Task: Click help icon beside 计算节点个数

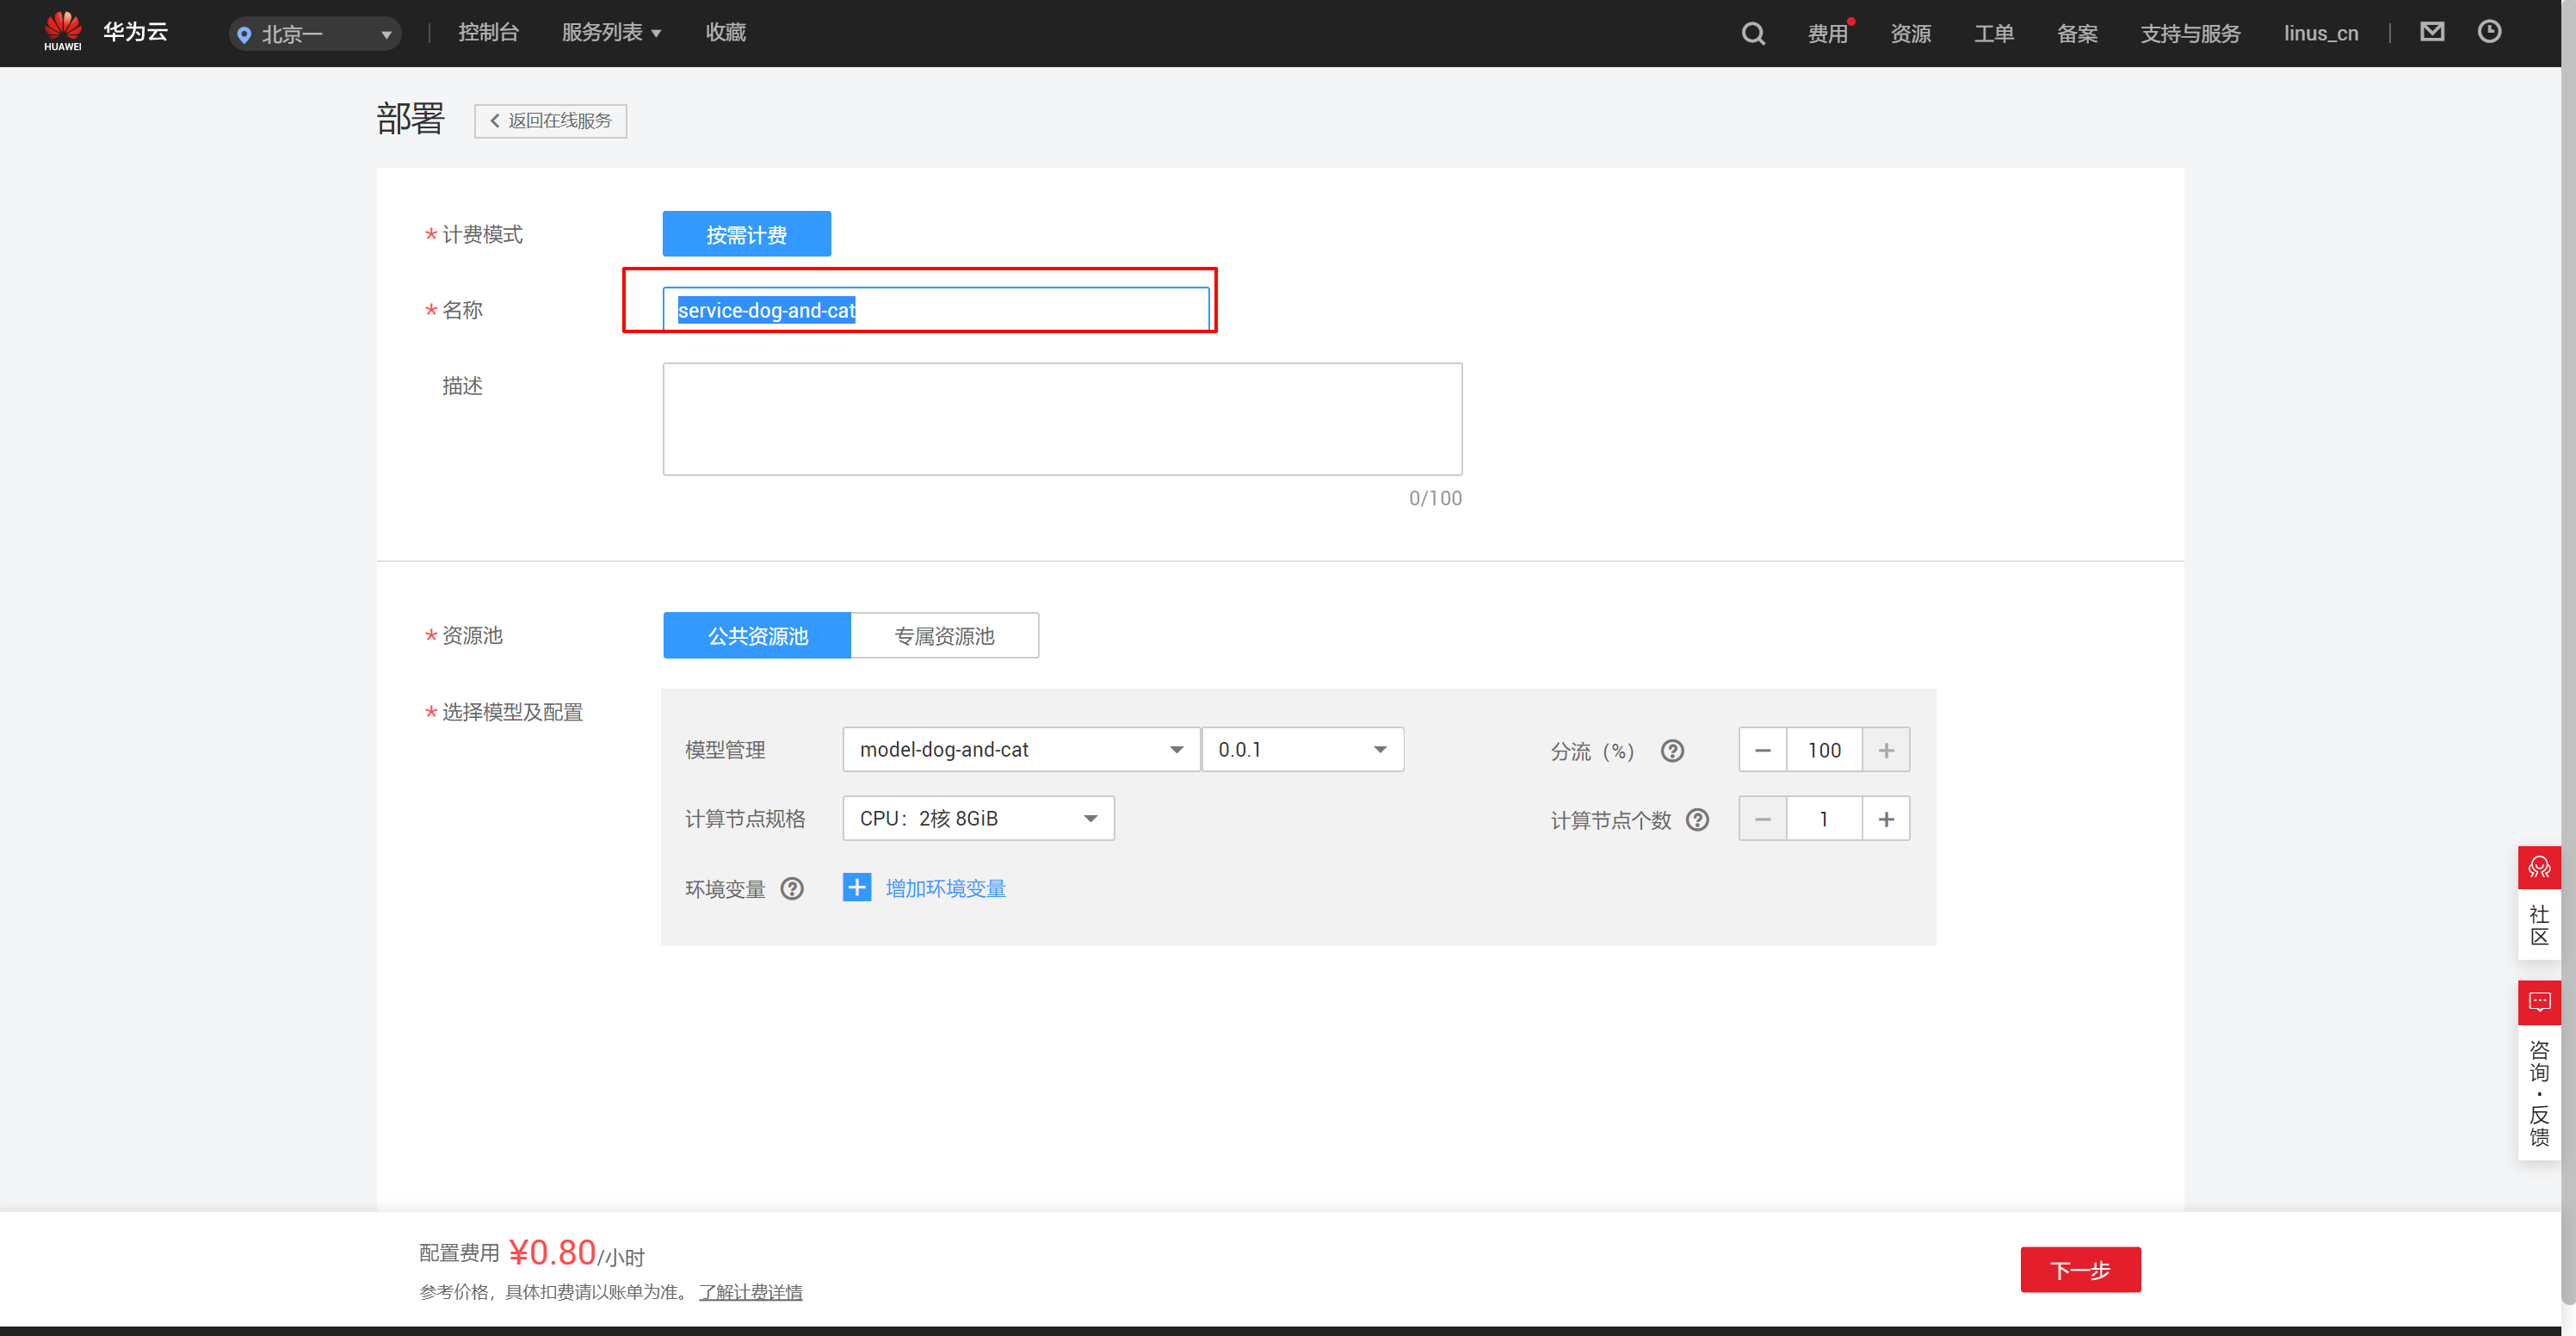Action: pyautogui.click(x=1697, y=819)
